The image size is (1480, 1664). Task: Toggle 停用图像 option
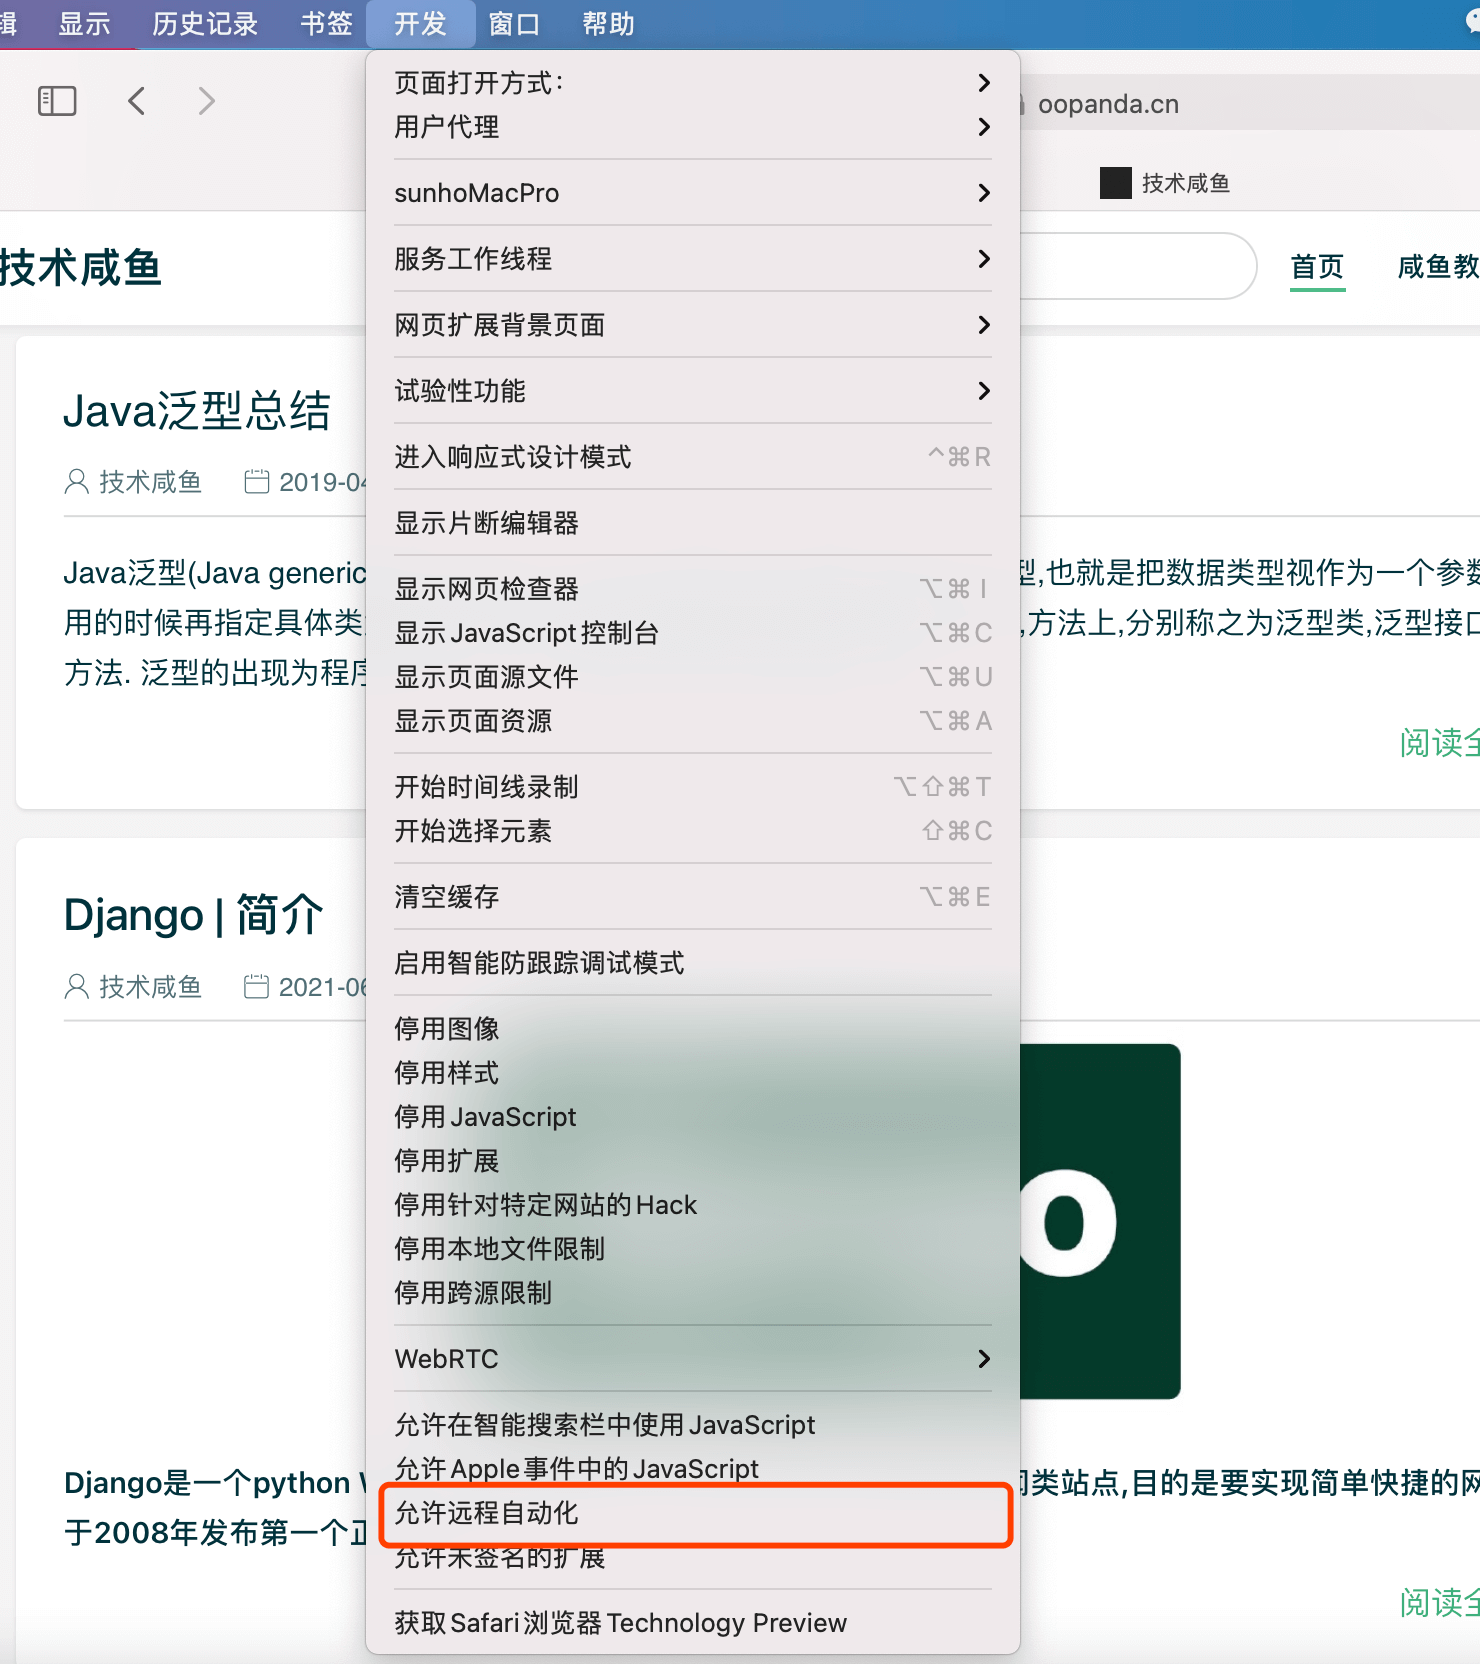[693, 1029]
